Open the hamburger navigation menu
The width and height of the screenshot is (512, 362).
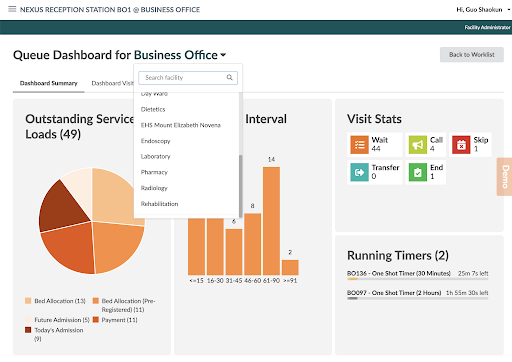pos(12,9)
